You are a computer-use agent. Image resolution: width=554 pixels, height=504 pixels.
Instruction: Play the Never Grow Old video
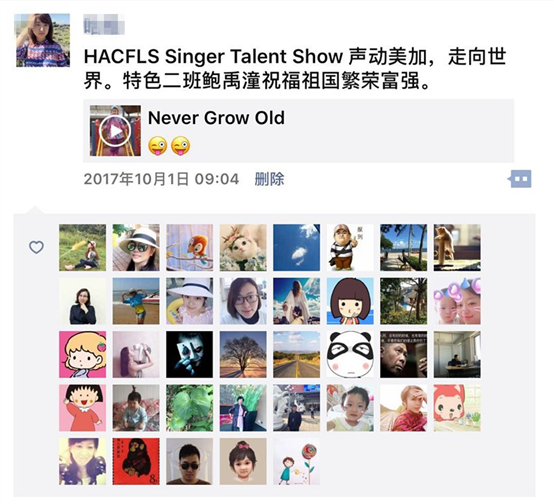pos(115,131)
